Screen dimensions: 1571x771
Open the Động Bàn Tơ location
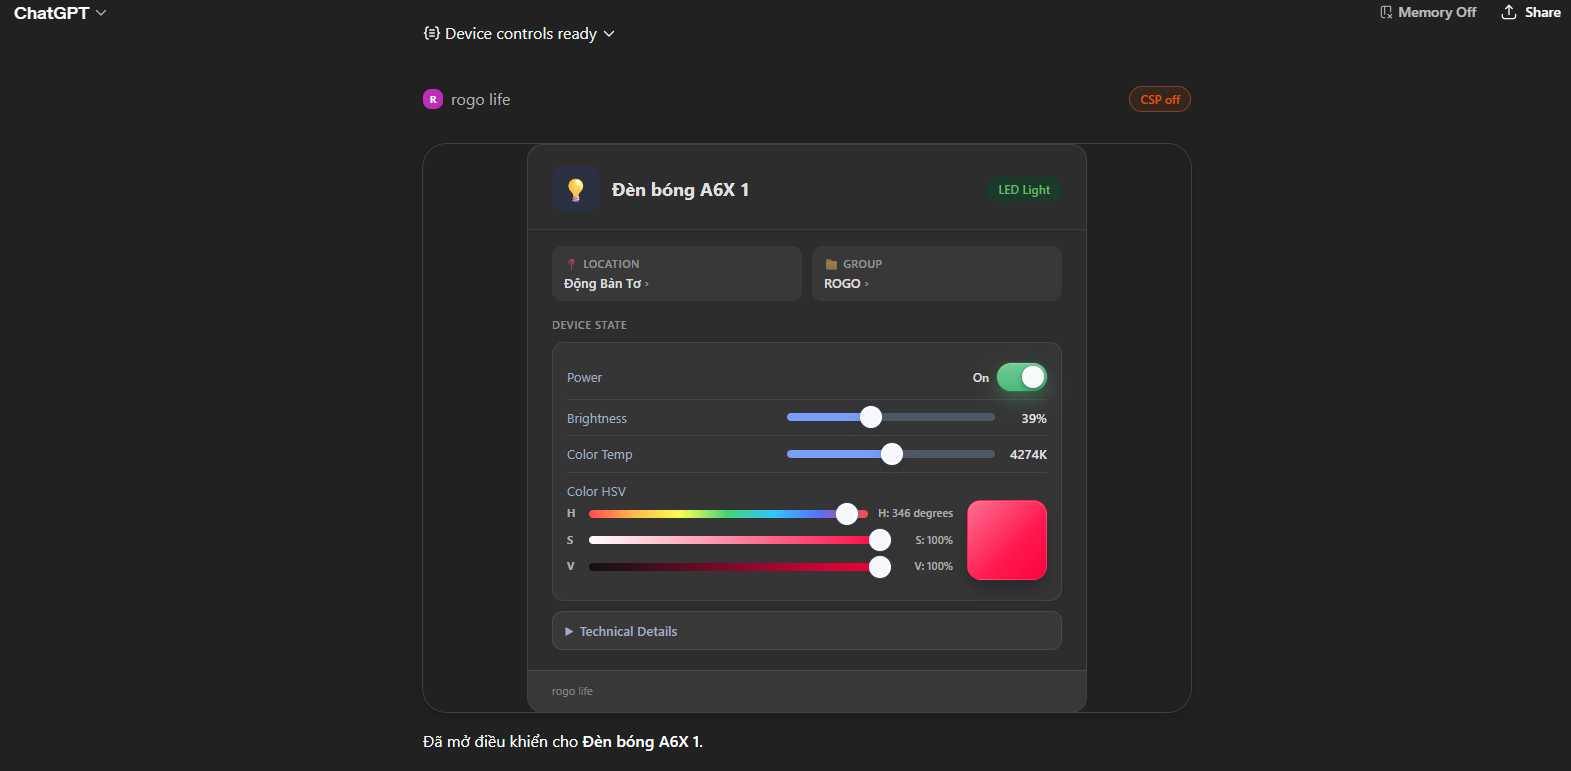click(x=606, y=284)
